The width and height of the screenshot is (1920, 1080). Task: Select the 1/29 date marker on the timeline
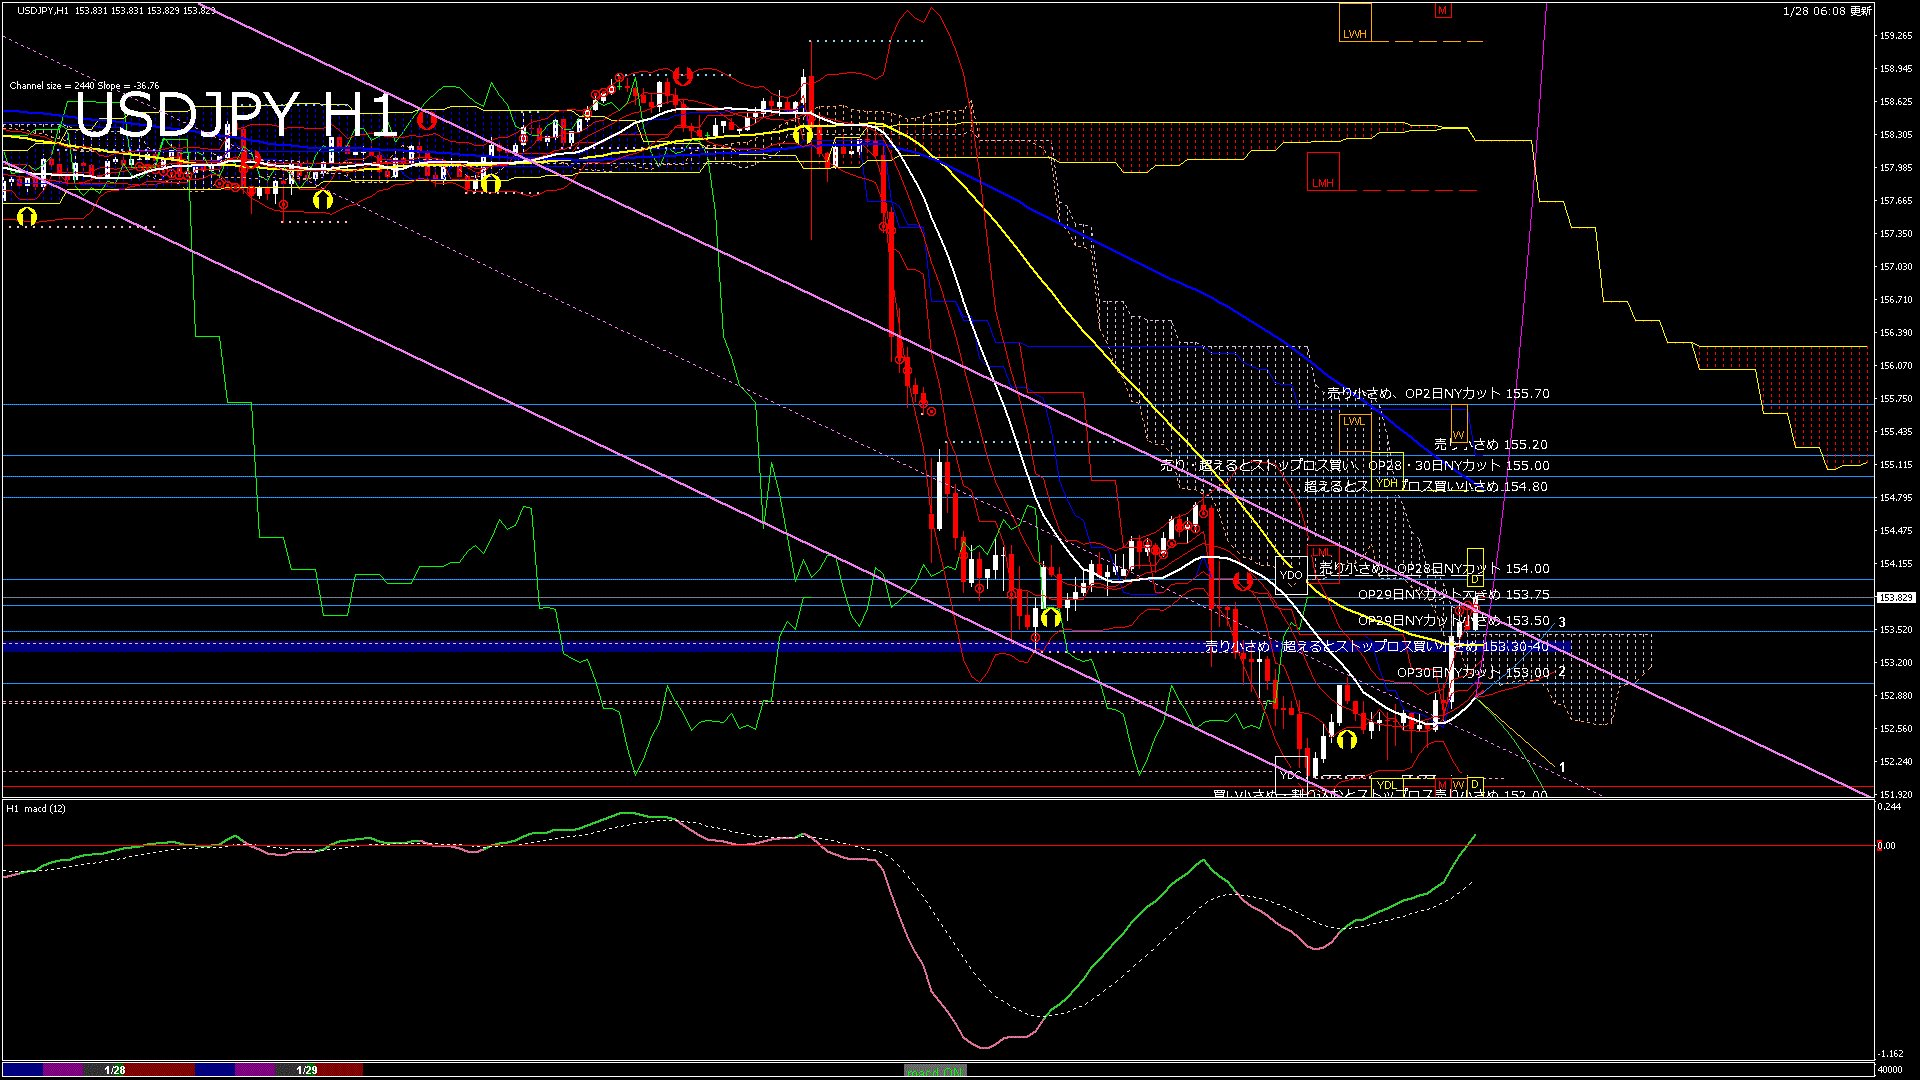307,1070
